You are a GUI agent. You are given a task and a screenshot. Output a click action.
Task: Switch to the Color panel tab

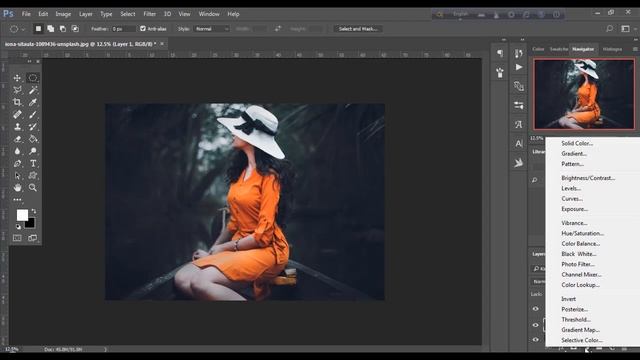(538, 49)
